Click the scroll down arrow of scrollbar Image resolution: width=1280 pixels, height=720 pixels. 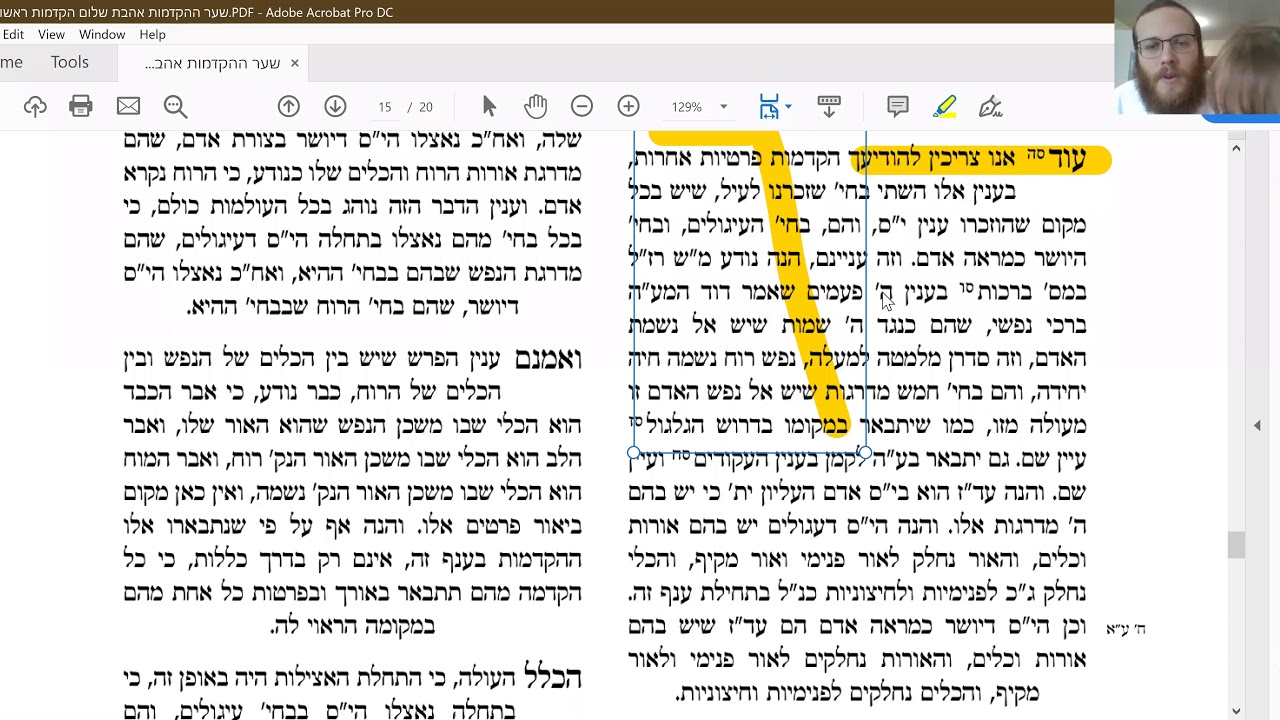click(x=1236, y=711)
